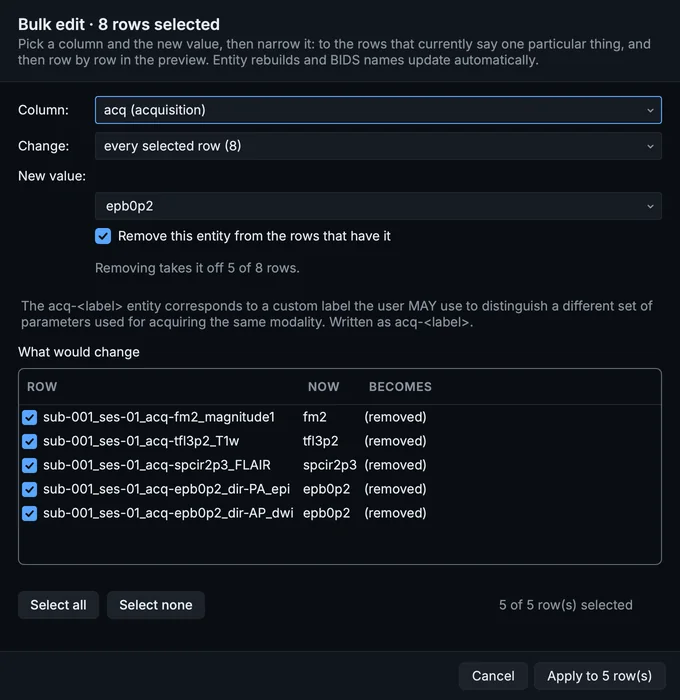Image resolution: width=680 pixels, height=700 pixels.
Task: Uncheck Remove this entity from the rows
Action: (103, 236)
